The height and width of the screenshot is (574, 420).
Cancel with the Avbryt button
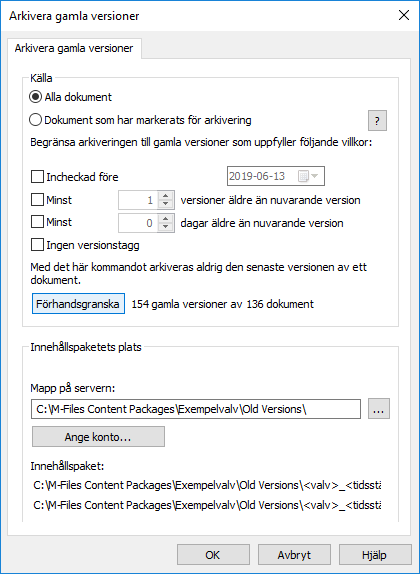(294, 555)
